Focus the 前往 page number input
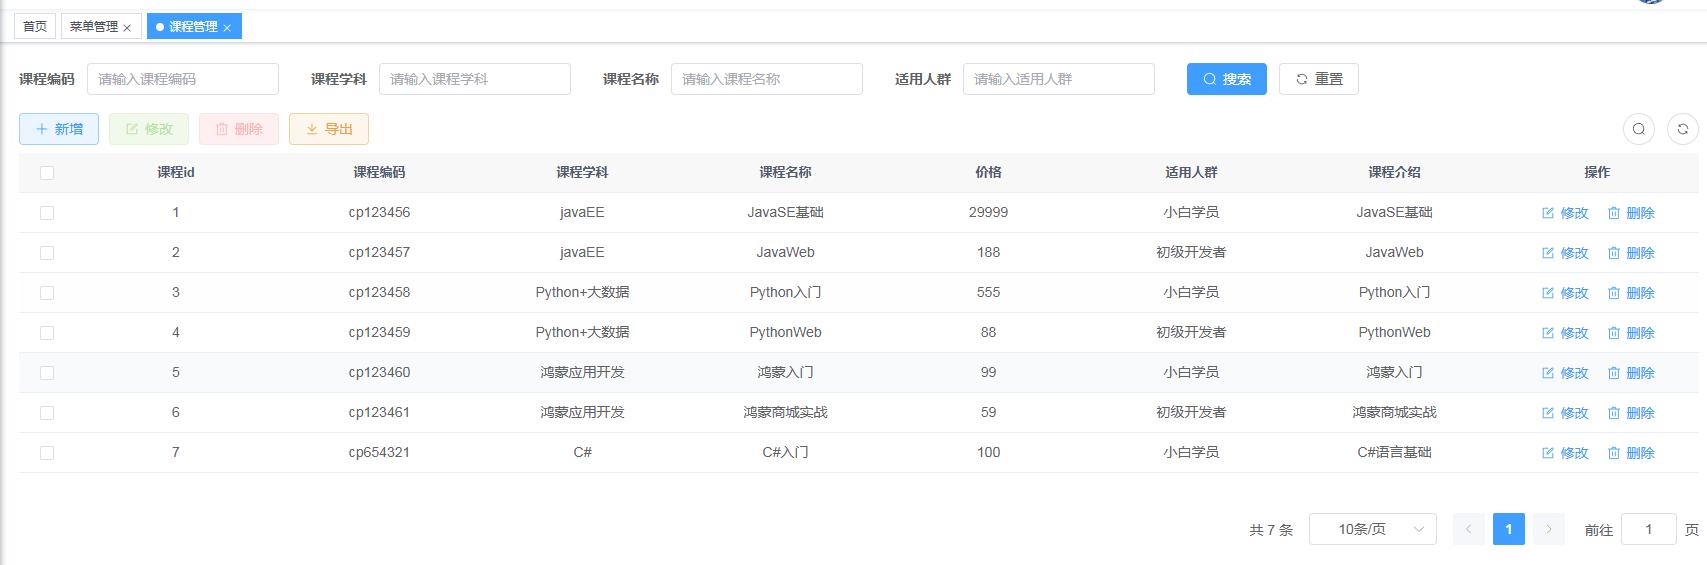The height and width of the screenshot is (565, 1707). [x=1649, y=529]
